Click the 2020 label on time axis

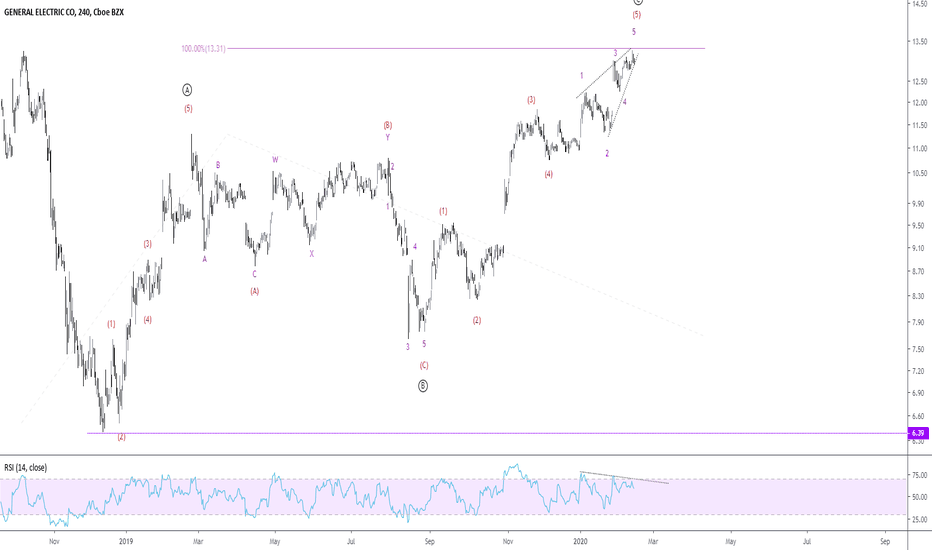click(580, 541)
